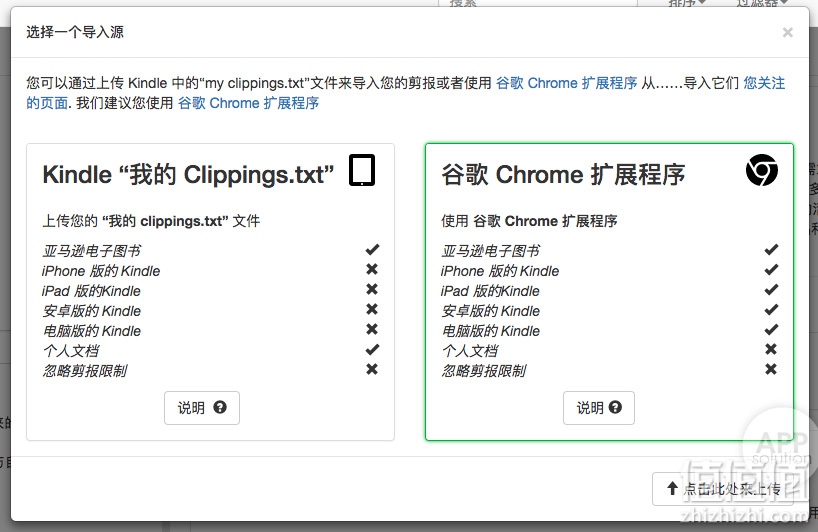Click the 点击此处来上传 upload button
Image resolution: width=818 pixels, height=532 pixels.
723,489
